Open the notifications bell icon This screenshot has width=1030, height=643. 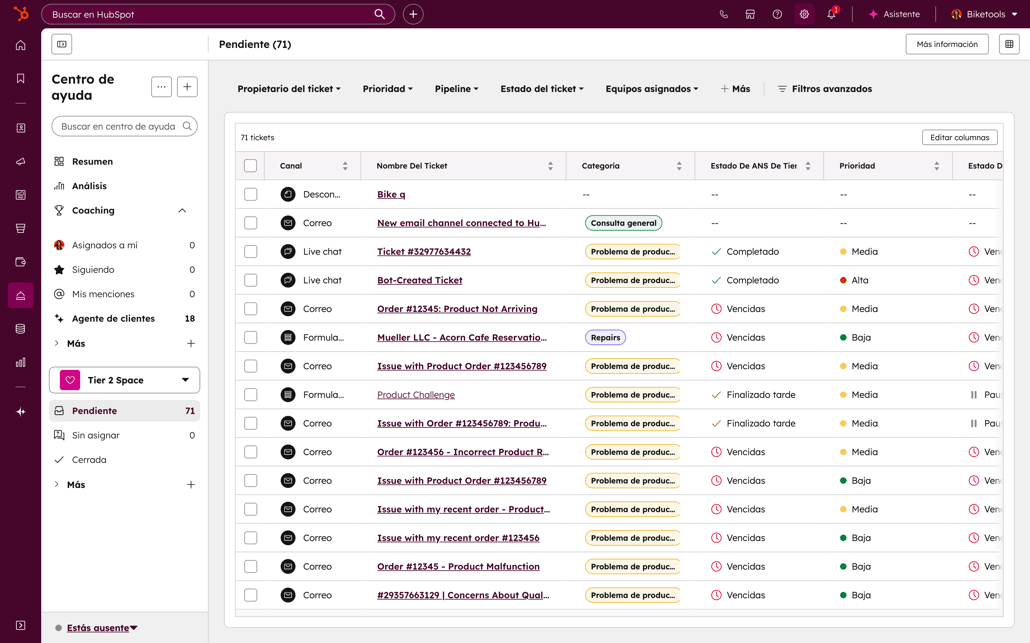click(831, 15)
